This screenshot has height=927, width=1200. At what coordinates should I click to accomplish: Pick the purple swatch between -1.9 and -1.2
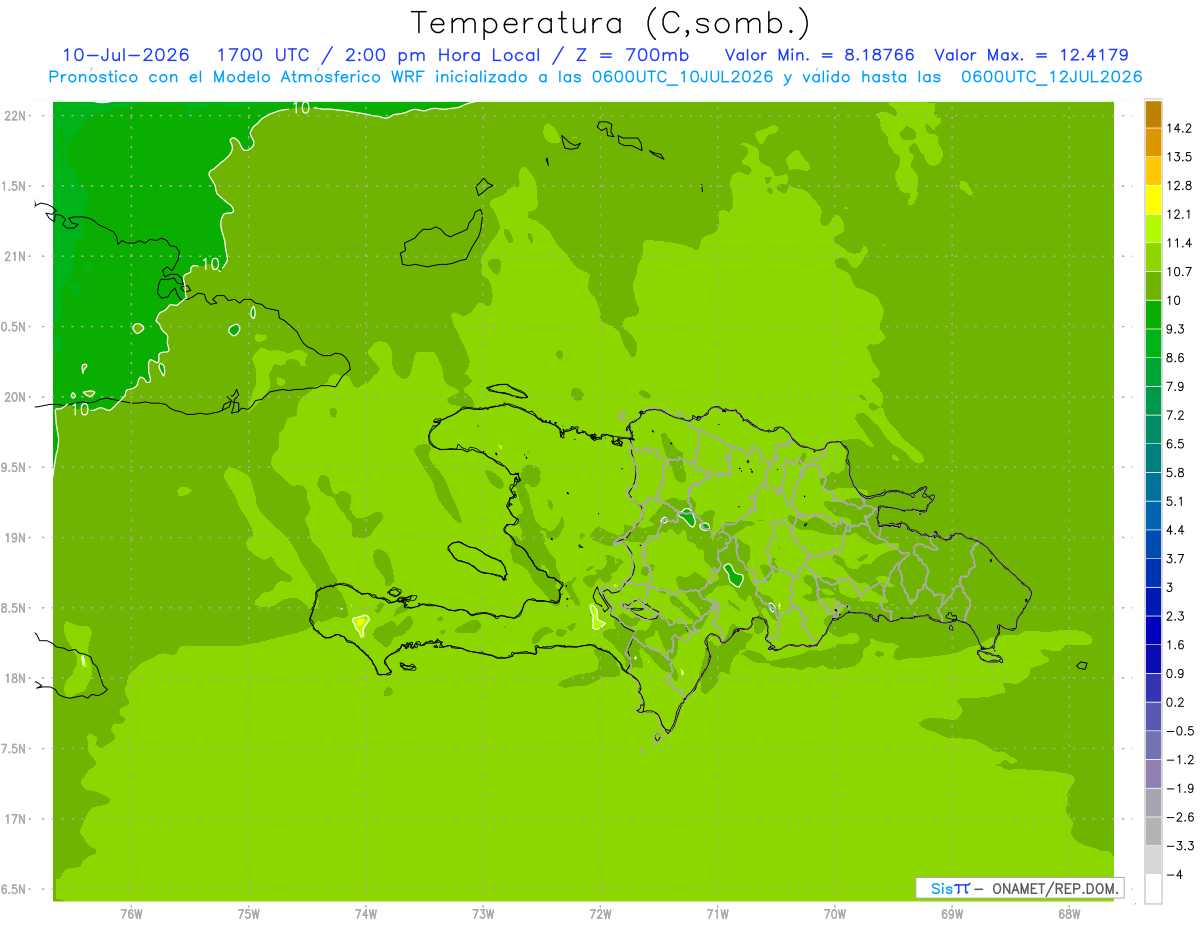coord(1153,774)
